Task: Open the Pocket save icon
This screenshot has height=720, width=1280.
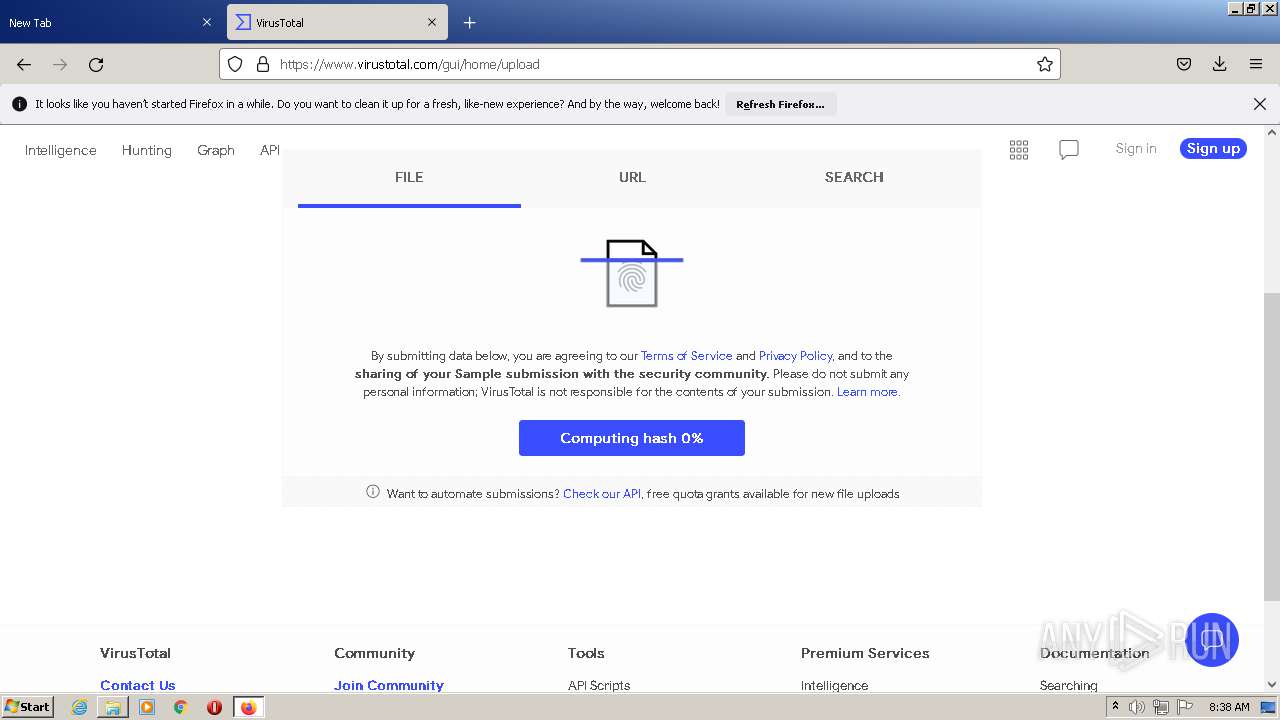Action: coord(1184,64)
